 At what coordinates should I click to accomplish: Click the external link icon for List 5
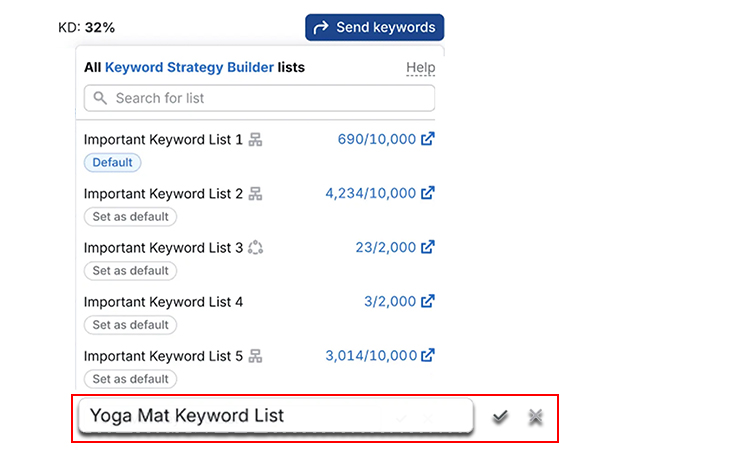coord(428,355)
